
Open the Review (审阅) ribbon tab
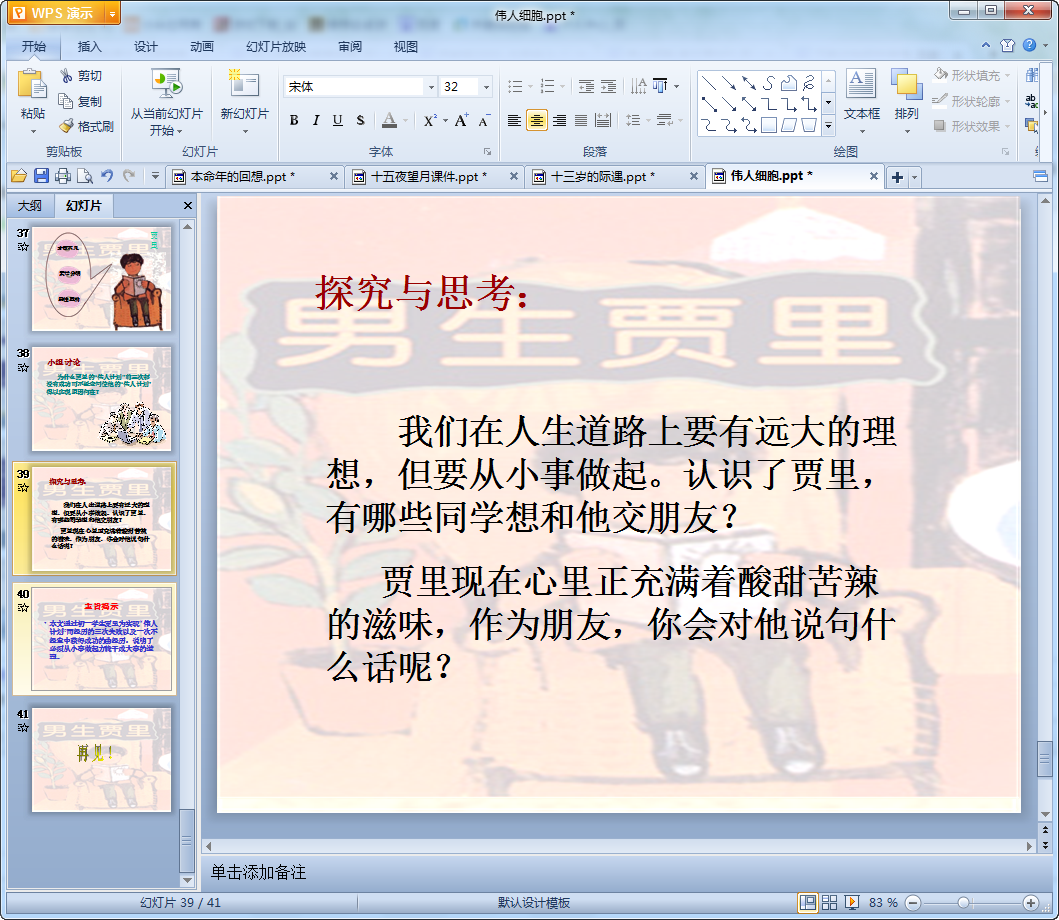pyautogui.click(x=350, y=47)
